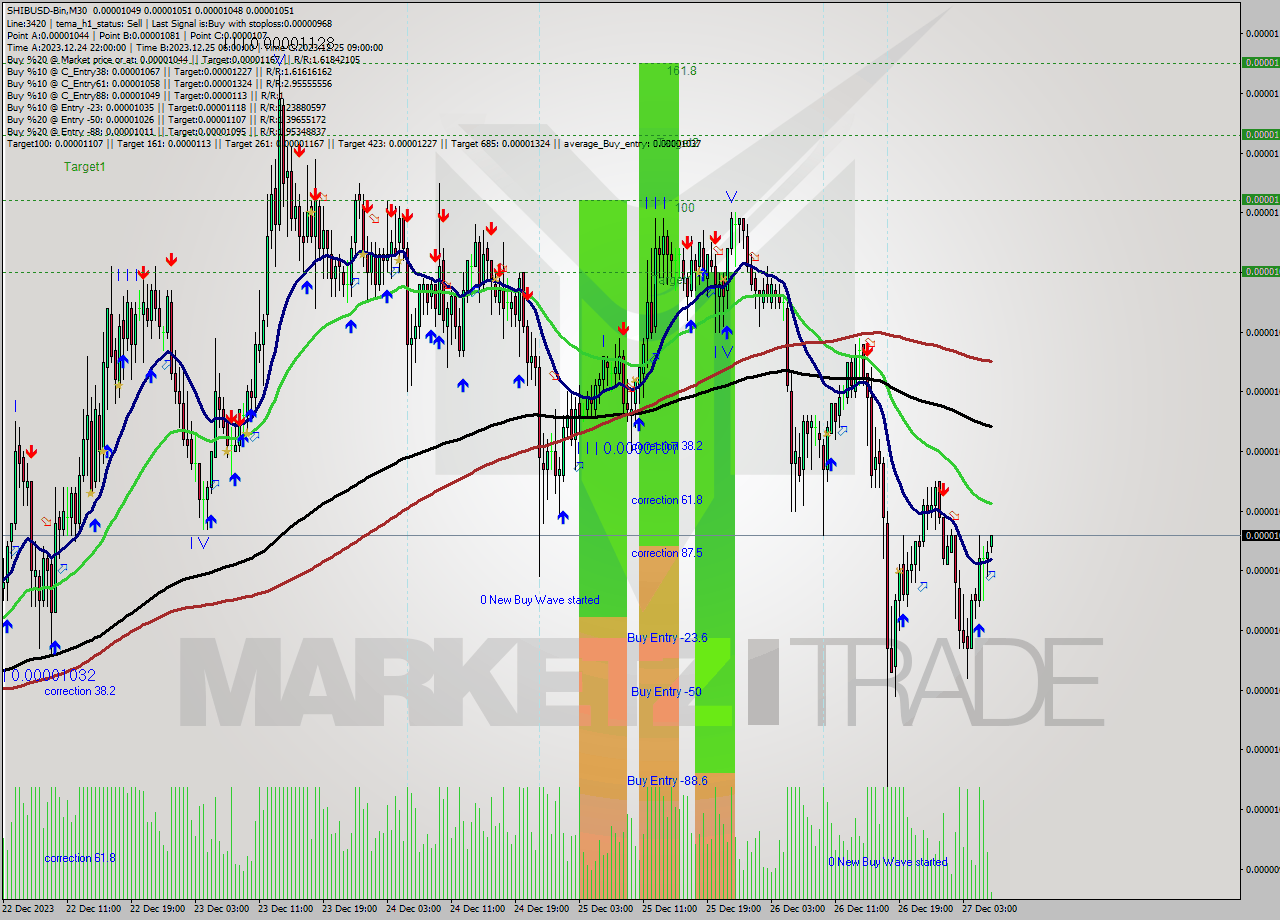This screenshot has height=920, width=1280.
Task: Click the 'Target100: 0.00001107' text
Action: [x=57, y=144]
